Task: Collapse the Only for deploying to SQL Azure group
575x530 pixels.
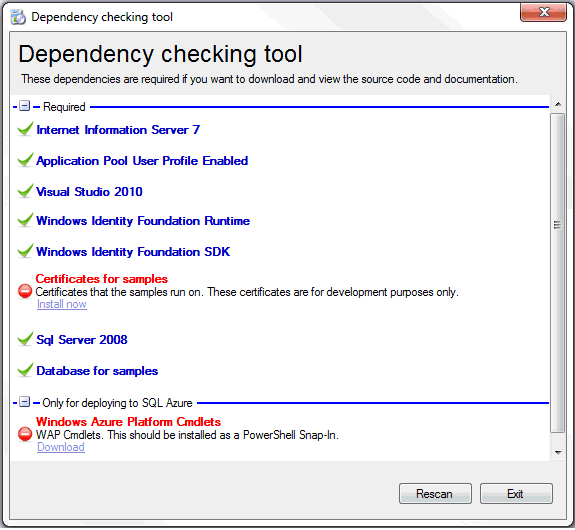Action: pos(25,402)
